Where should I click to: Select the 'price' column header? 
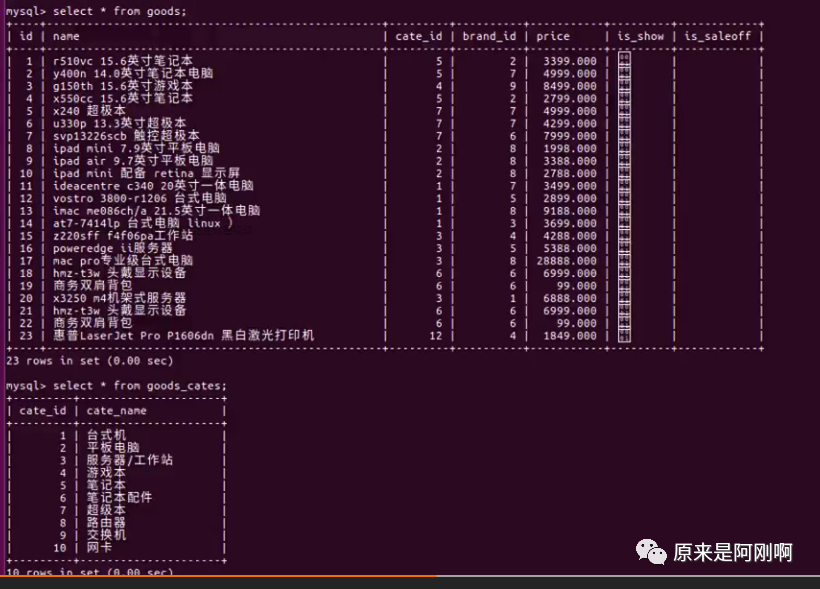pyautogui.click(x=553, y=37)
